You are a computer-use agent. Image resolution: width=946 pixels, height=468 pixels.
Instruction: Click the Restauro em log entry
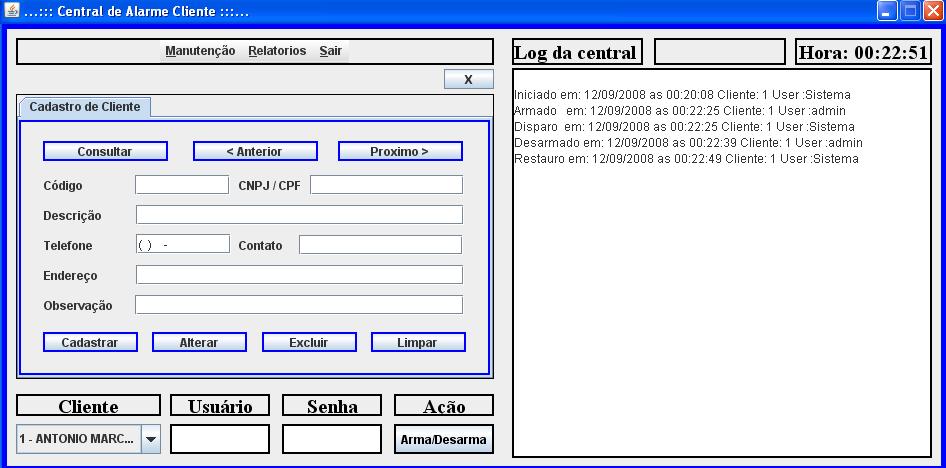click(687, 159)
